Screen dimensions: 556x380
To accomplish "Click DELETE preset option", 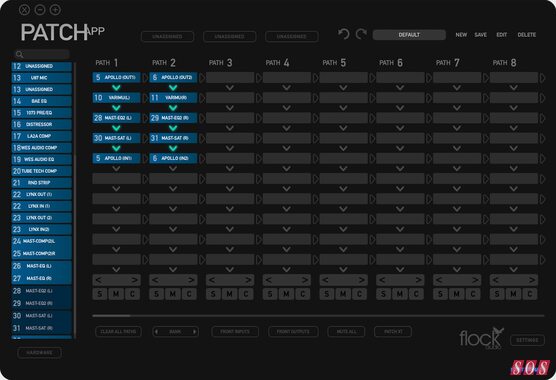I will pos(527,35).
